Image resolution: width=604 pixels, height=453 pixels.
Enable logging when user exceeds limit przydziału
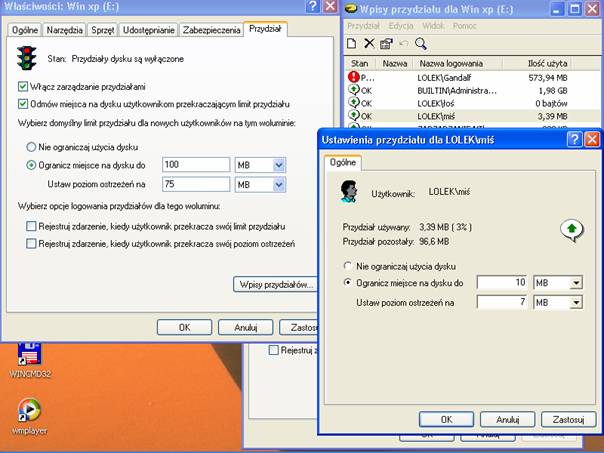31,226
